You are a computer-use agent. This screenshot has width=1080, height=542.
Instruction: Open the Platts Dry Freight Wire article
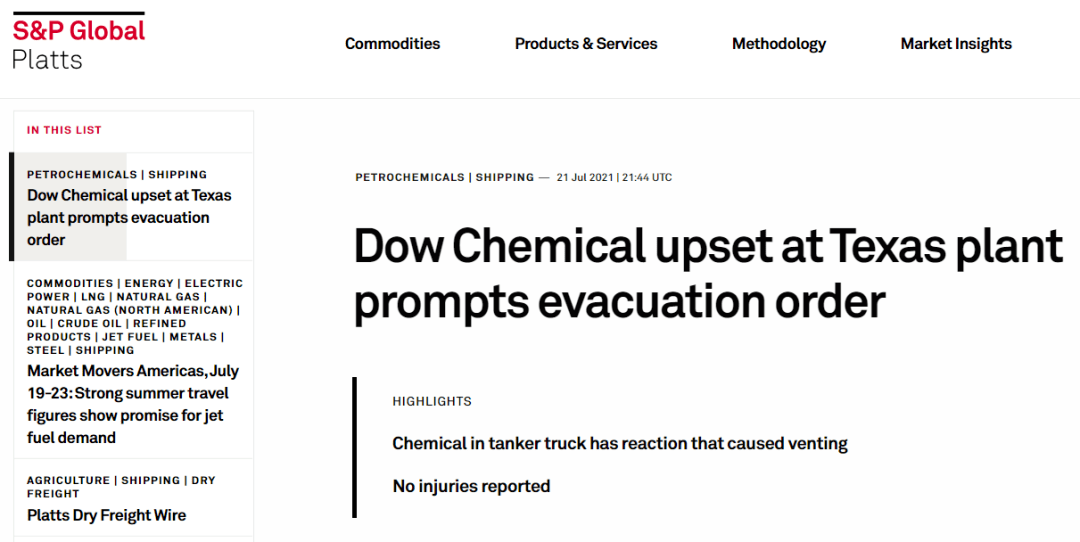(x=107, y=515)
